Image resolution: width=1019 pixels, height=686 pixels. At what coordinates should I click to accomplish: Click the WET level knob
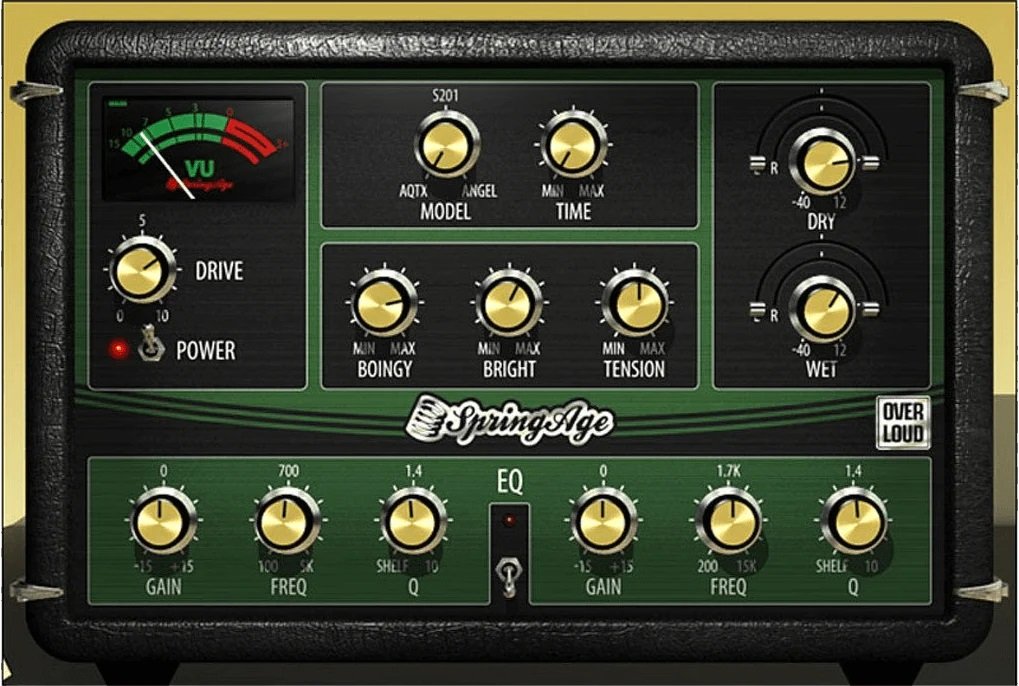point(821,309)
